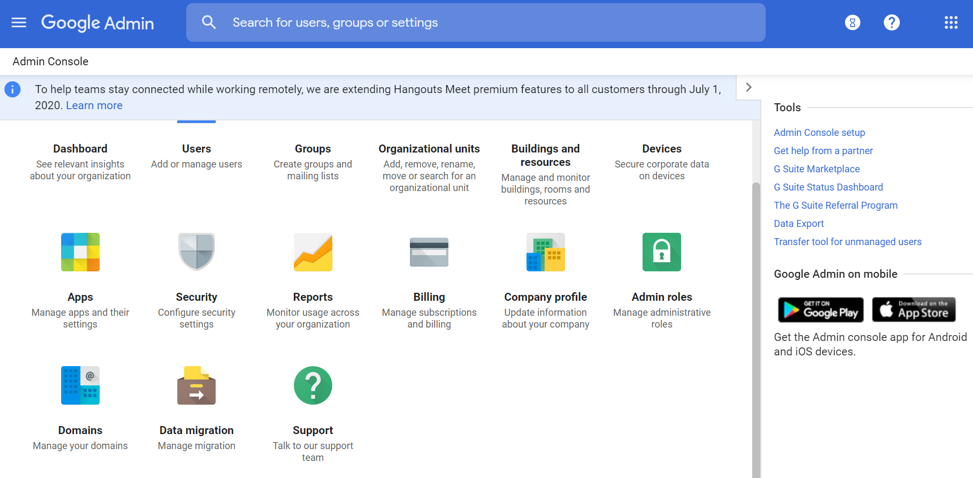973x478 pixels.
Task: Open the Data migration box icon
Action: 196,386
